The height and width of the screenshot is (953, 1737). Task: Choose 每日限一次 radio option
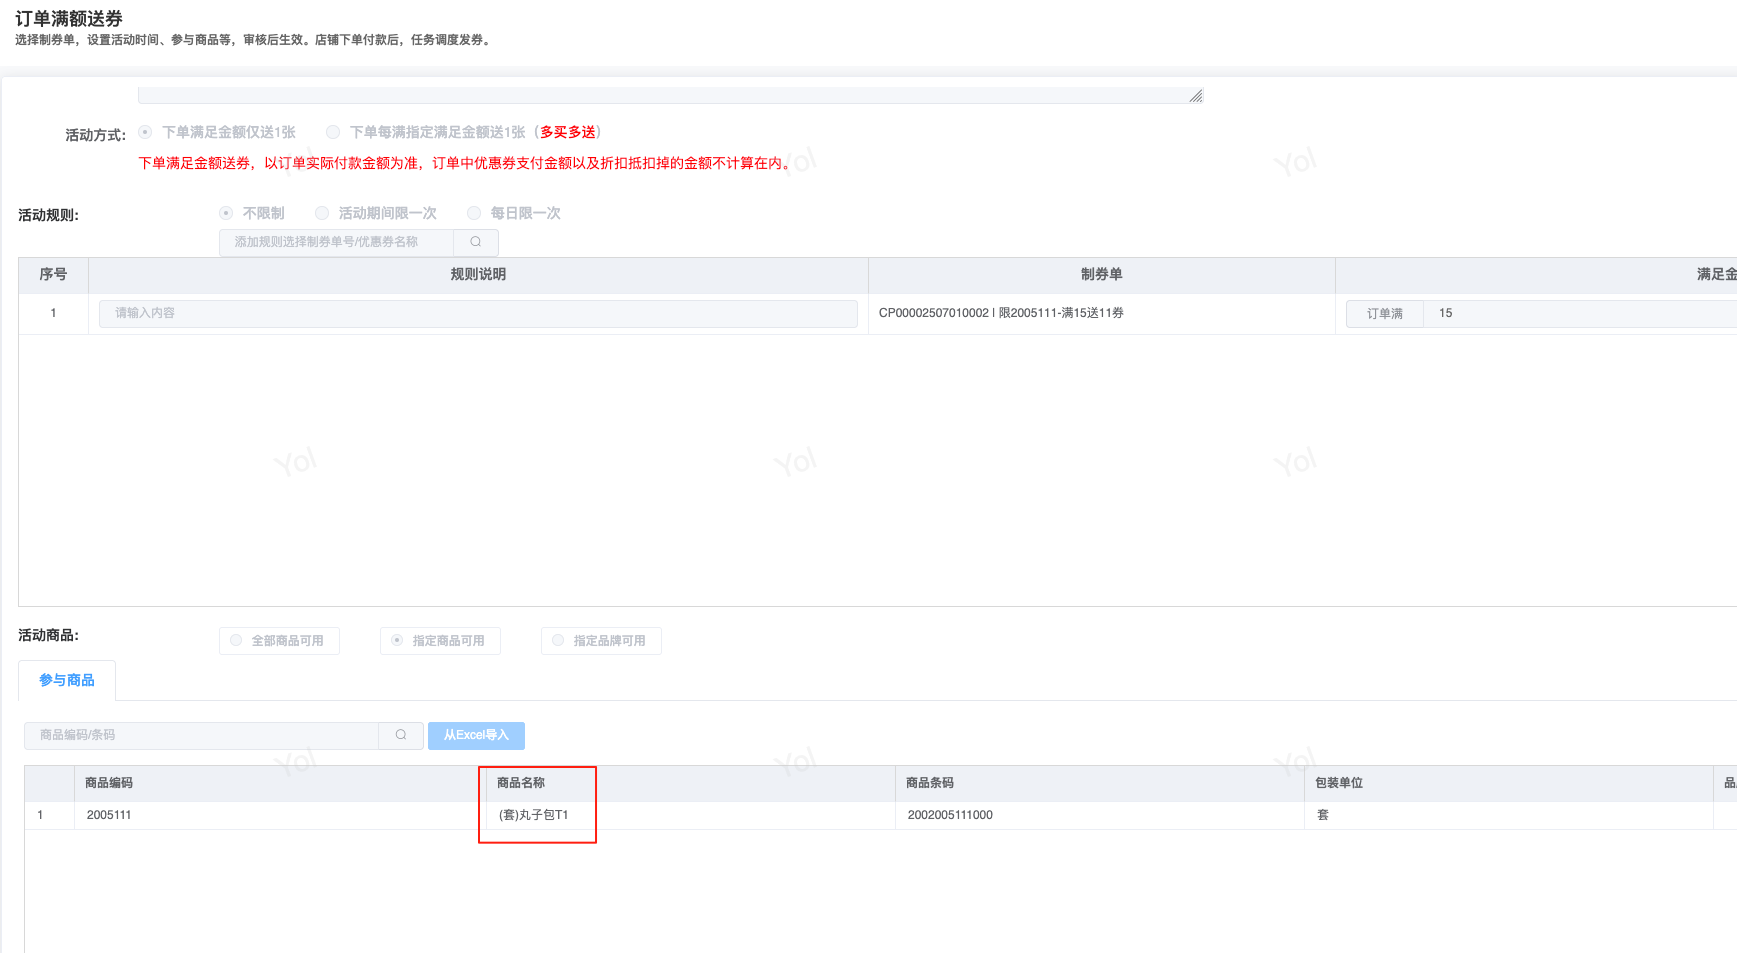point(474,213)
